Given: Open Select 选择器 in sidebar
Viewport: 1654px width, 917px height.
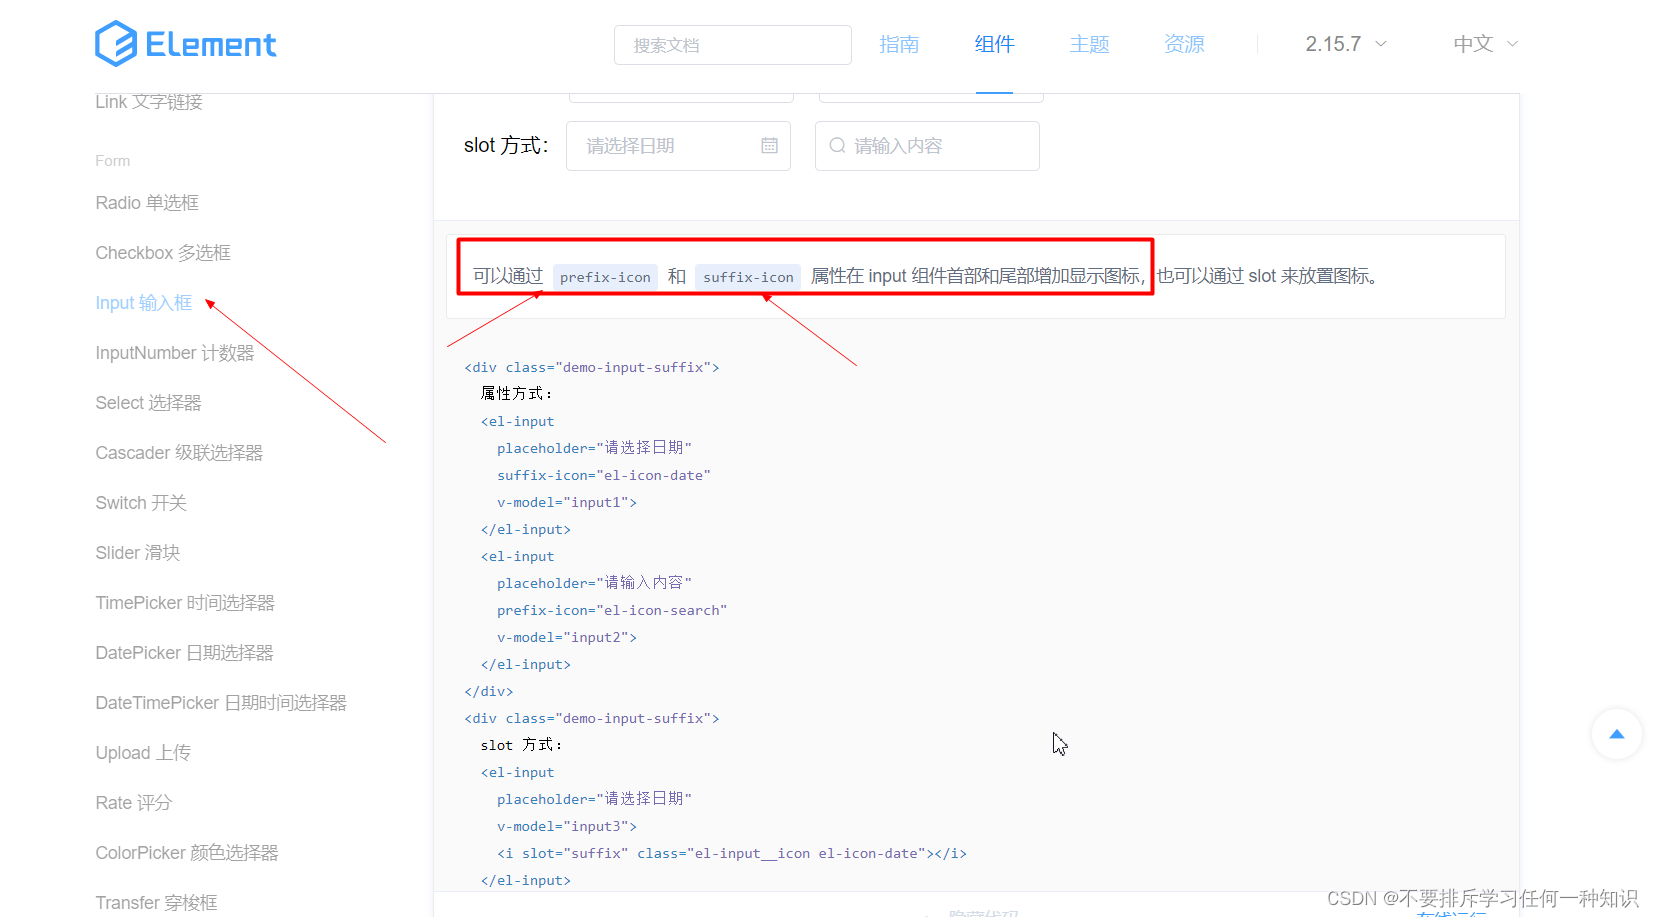Looking at the screenshot, I should 148,403.
